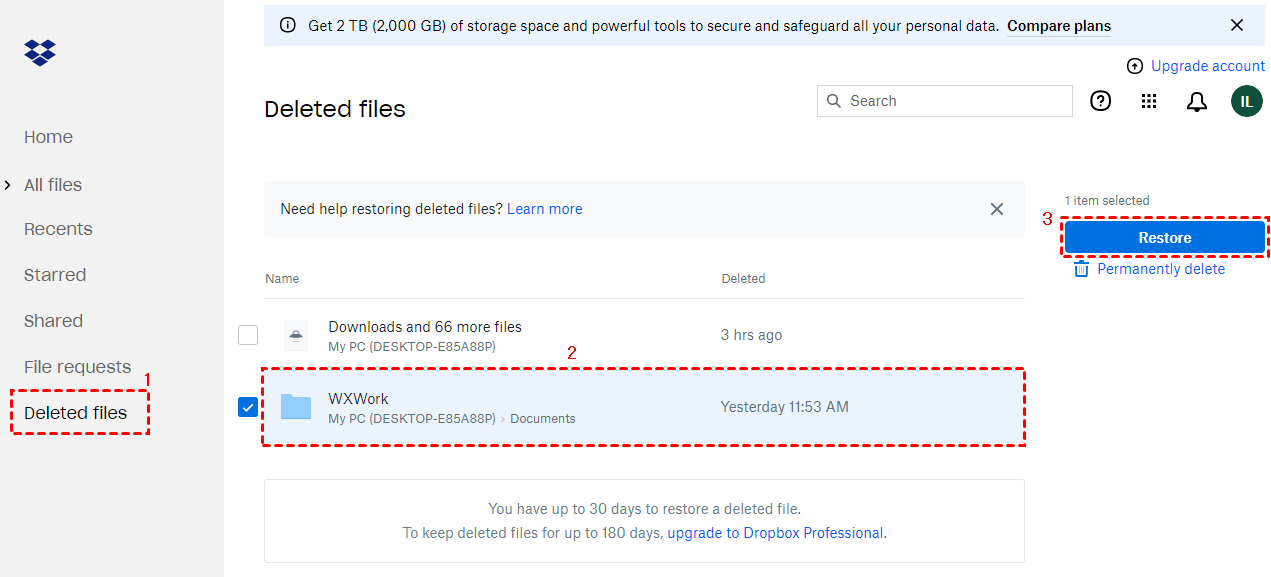Click the WXWork folder icon

[296, 406]
